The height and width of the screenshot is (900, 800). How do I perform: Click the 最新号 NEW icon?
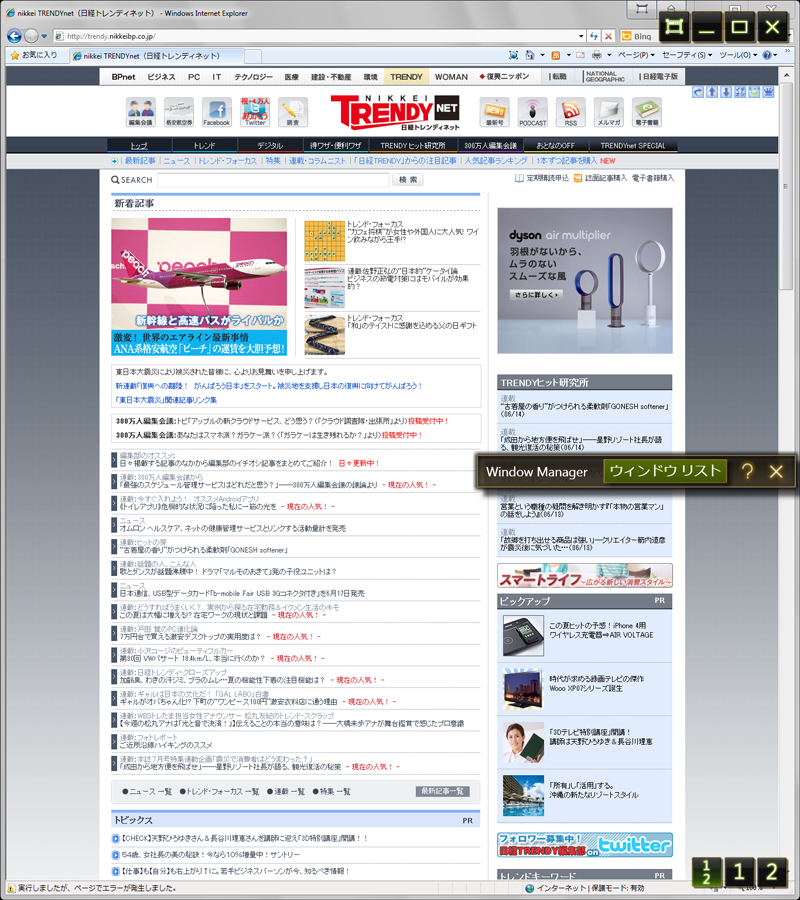(x=494, y=112)
